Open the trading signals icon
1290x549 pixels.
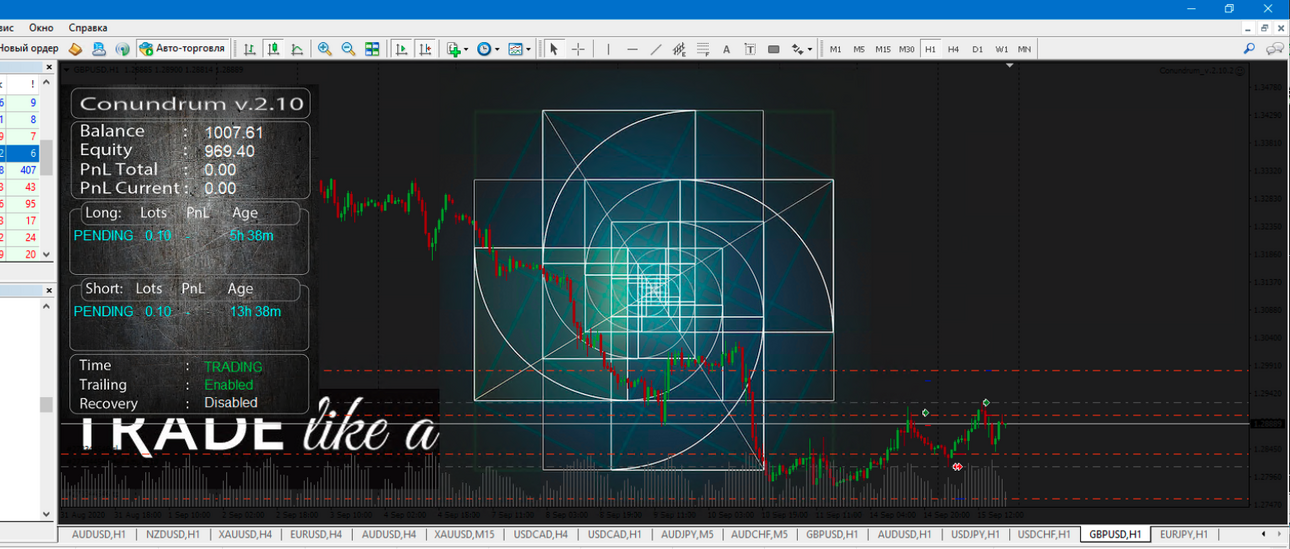99,48
